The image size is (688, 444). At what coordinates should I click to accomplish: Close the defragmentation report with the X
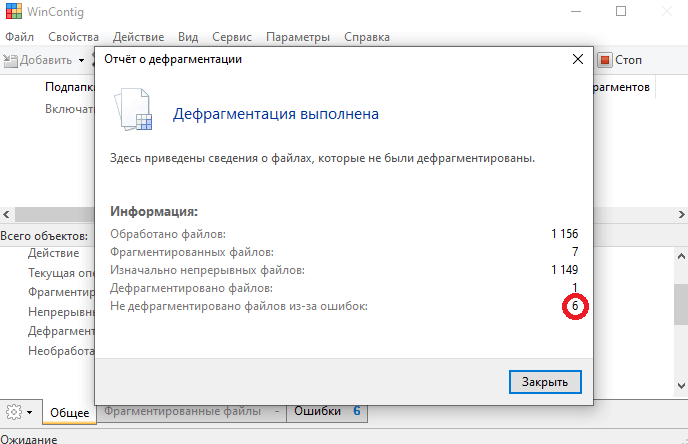pyautogui.click(x=577, y=60)
